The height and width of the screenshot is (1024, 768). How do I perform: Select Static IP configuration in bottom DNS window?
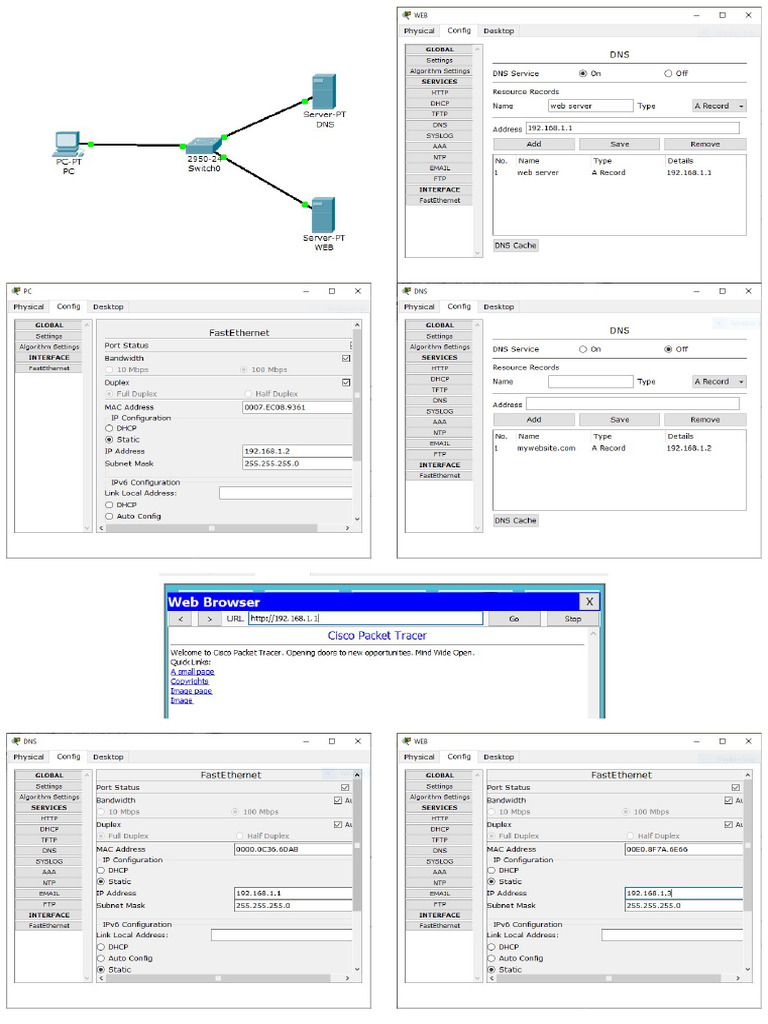click(x=101, y=882)
